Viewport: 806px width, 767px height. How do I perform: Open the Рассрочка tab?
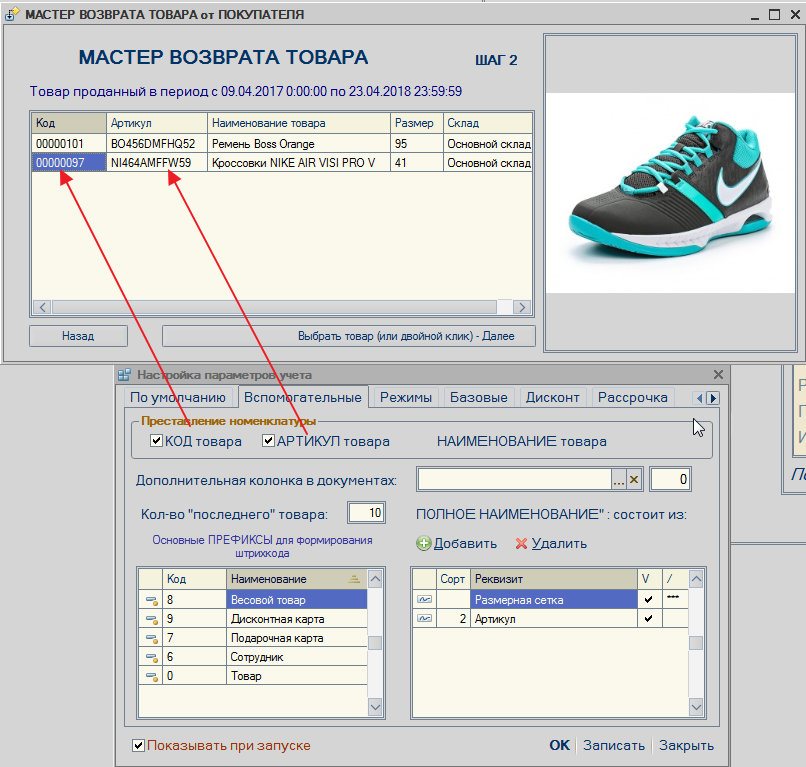633,397
